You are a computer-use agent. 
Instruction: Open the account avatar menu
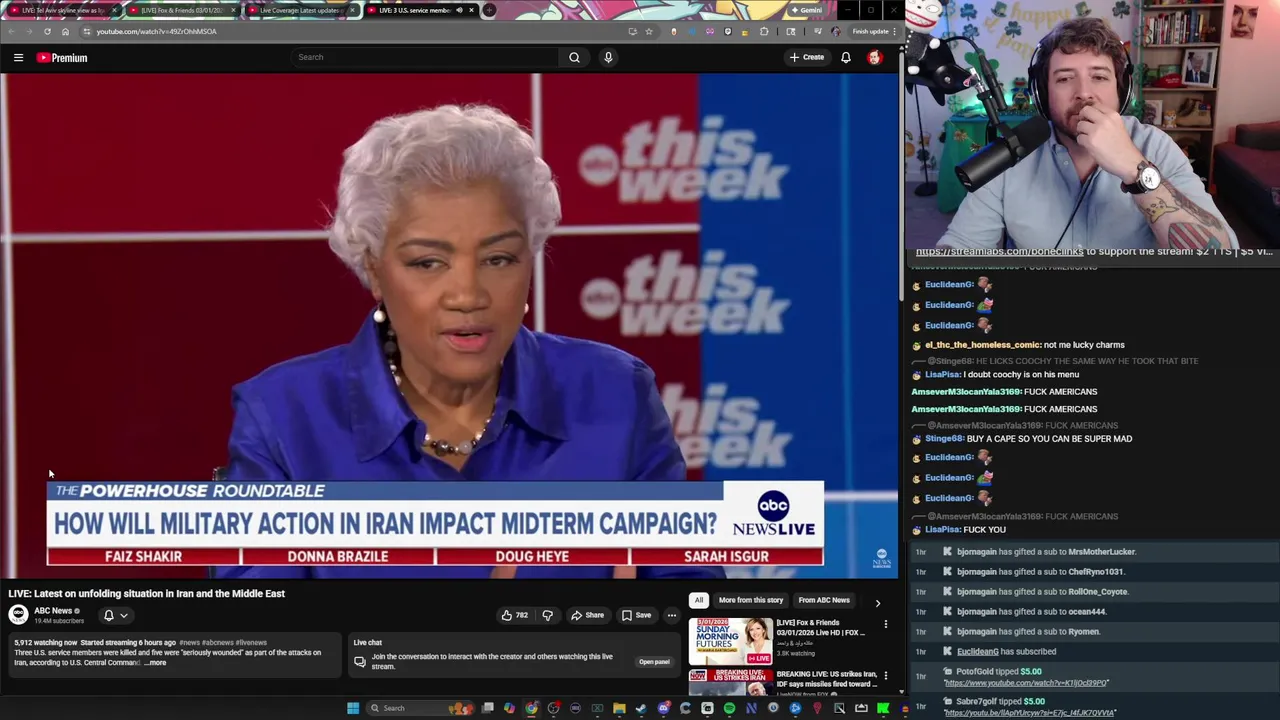pos(875,57)
